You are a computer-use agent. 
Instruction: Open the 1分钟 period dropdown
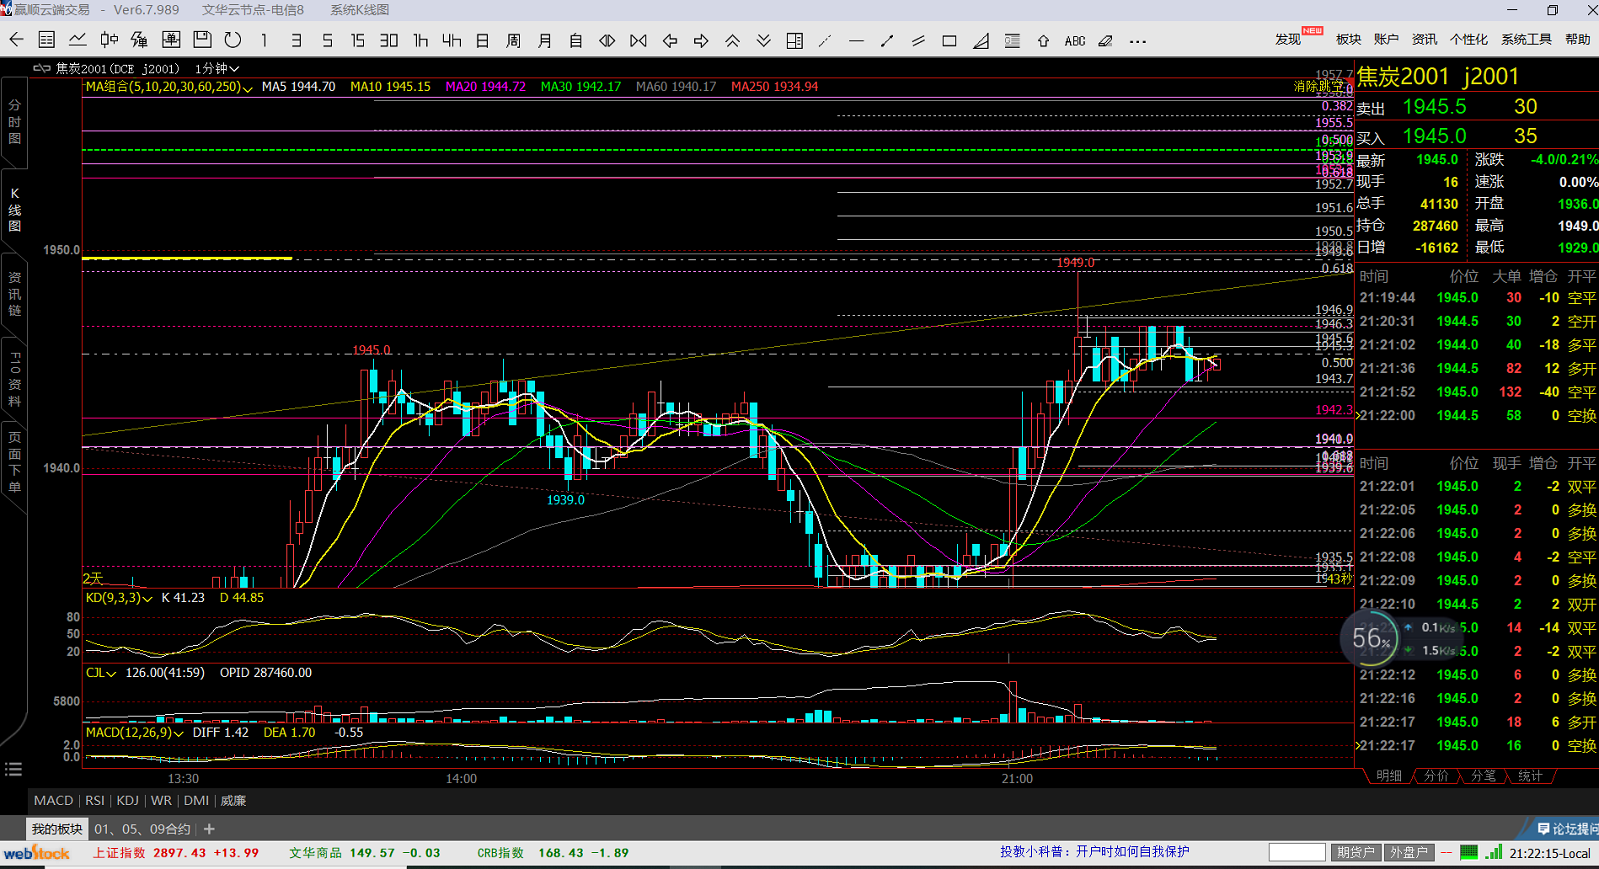[x=217, y=68]
